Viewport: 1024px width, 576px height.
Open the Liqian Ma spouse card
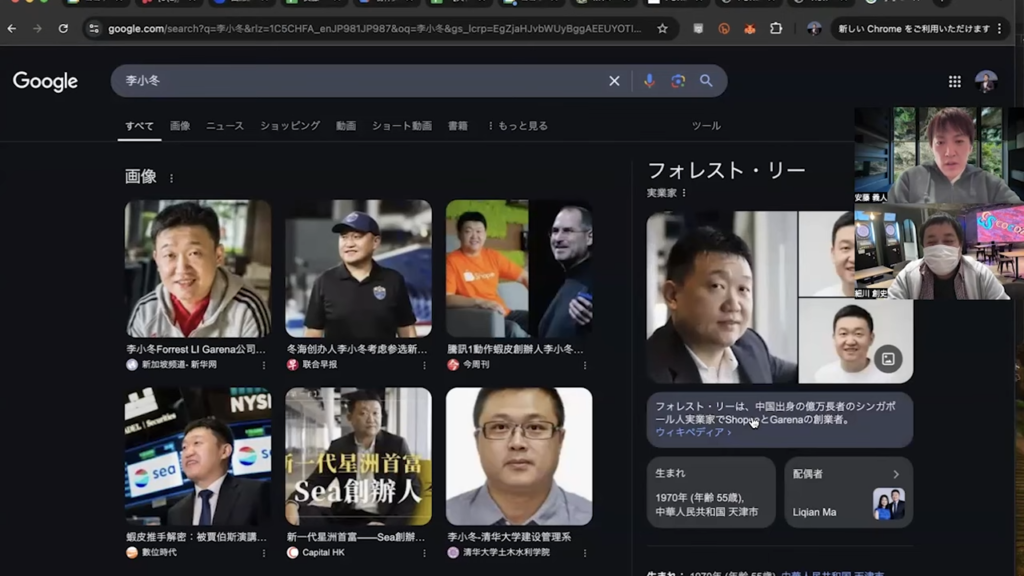tap(848, 492)
